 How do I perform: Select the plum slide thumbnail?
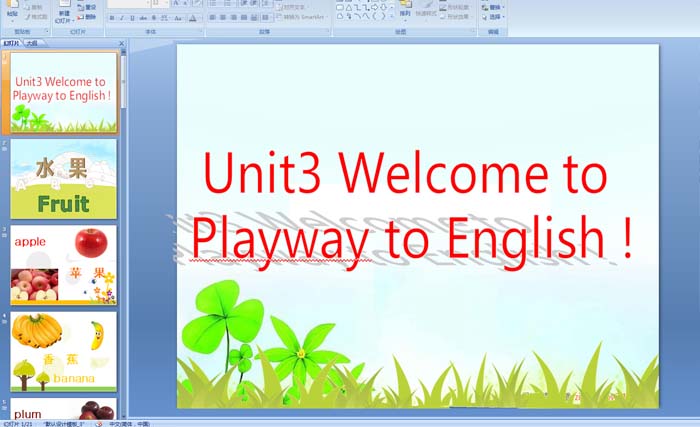point(63,408)
